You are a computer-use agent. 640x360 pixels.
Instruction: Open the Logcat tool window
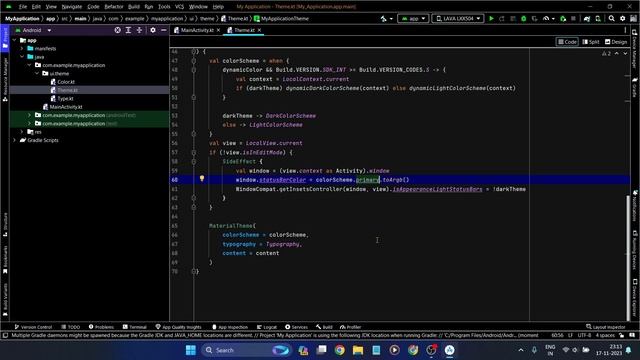click(267, 327)
